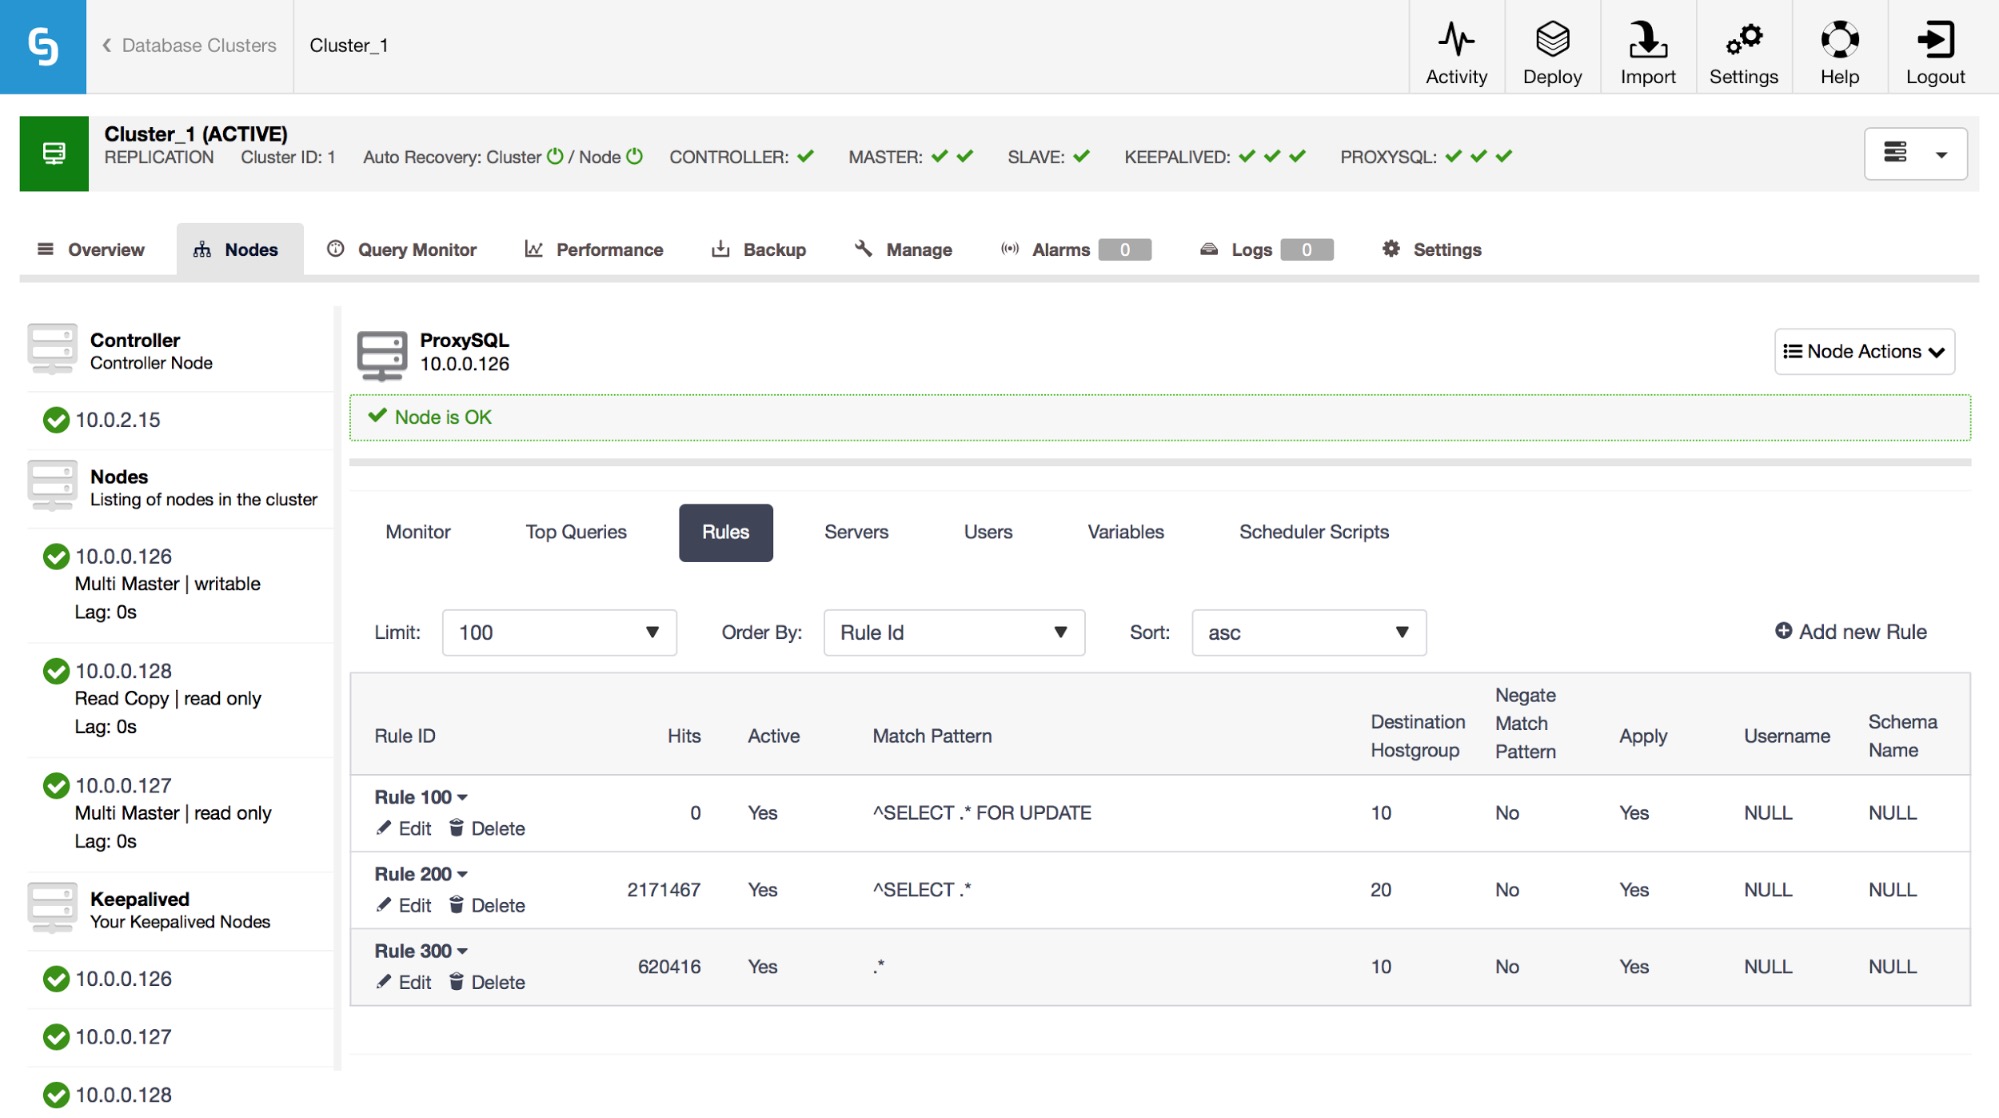This screenshot has width=1999, height=1118.
Task: Click match pattern ^SELECT .* FOR UPDATE
Action: pos(981,813)
